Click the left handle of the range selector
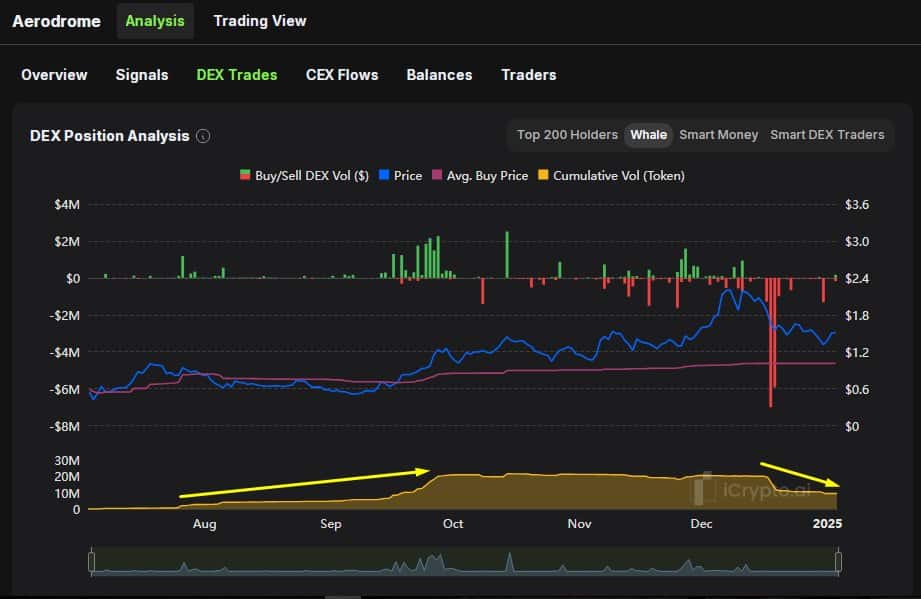This screenshot has height=599, width=921. point(92,562)
